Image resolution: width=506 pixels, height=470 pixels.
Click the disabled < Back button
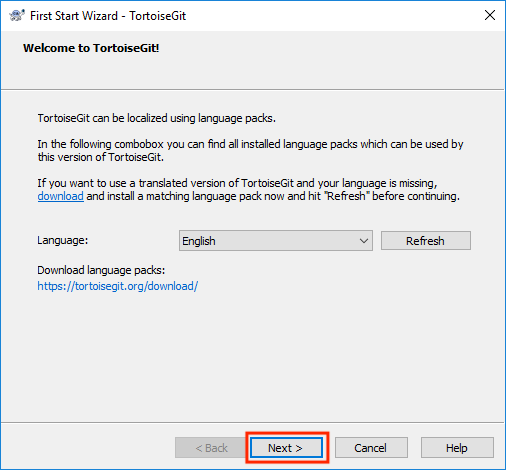211,448
